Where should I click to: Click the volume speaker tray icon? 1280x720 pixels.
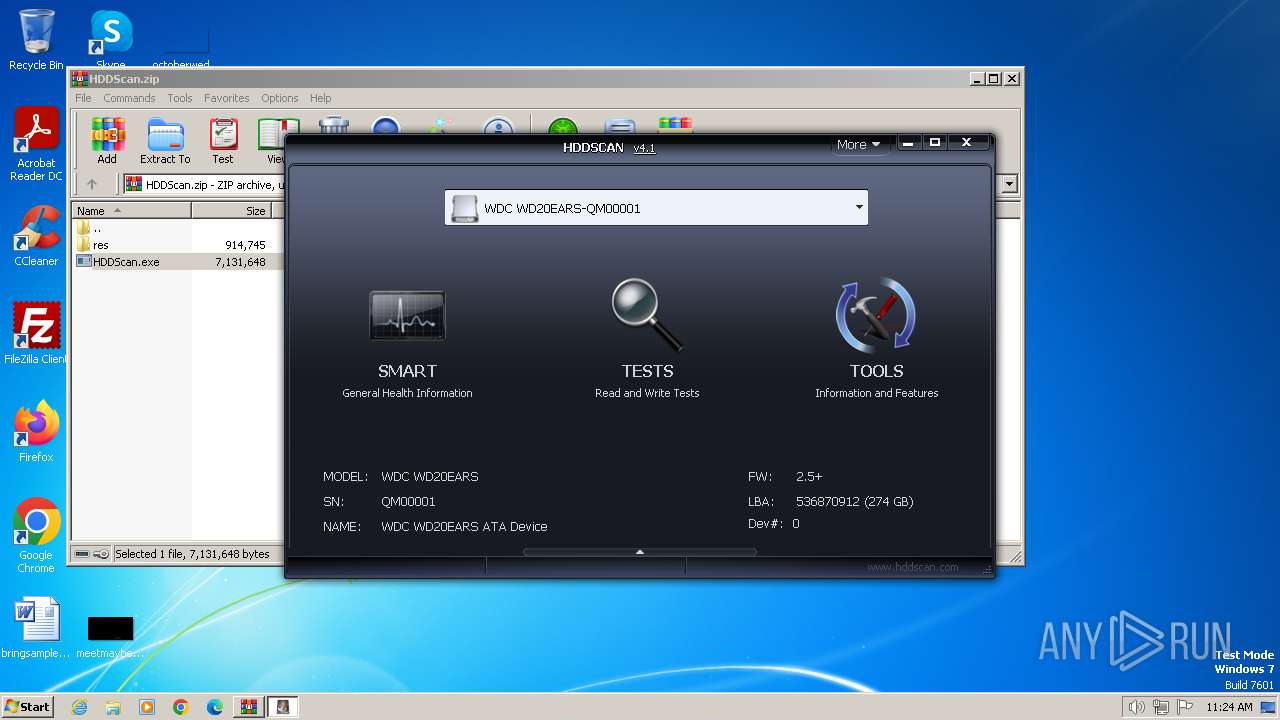point(1136,707)
